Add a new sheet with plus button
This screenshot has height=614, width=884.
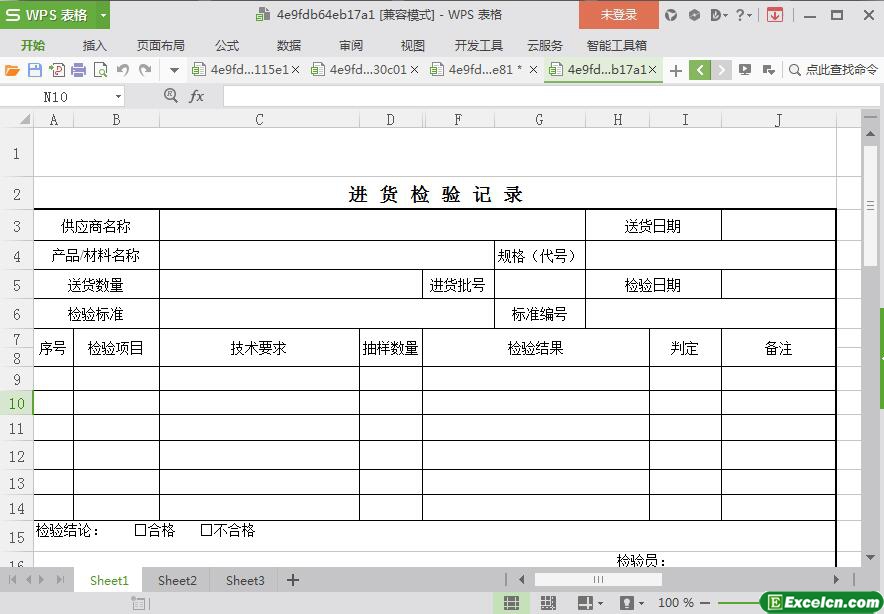point(293,580)
